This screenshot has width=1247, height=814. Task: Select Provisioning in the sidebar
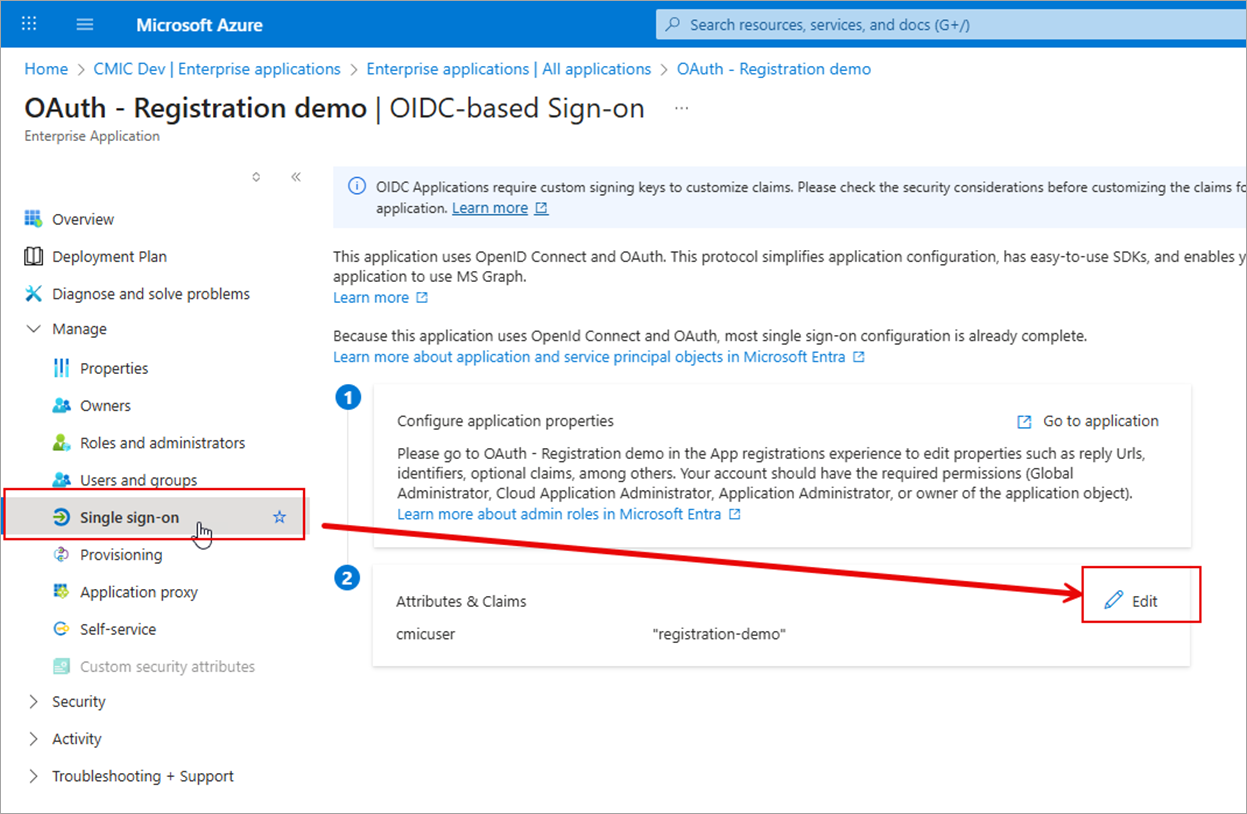(x=121, y=555)
